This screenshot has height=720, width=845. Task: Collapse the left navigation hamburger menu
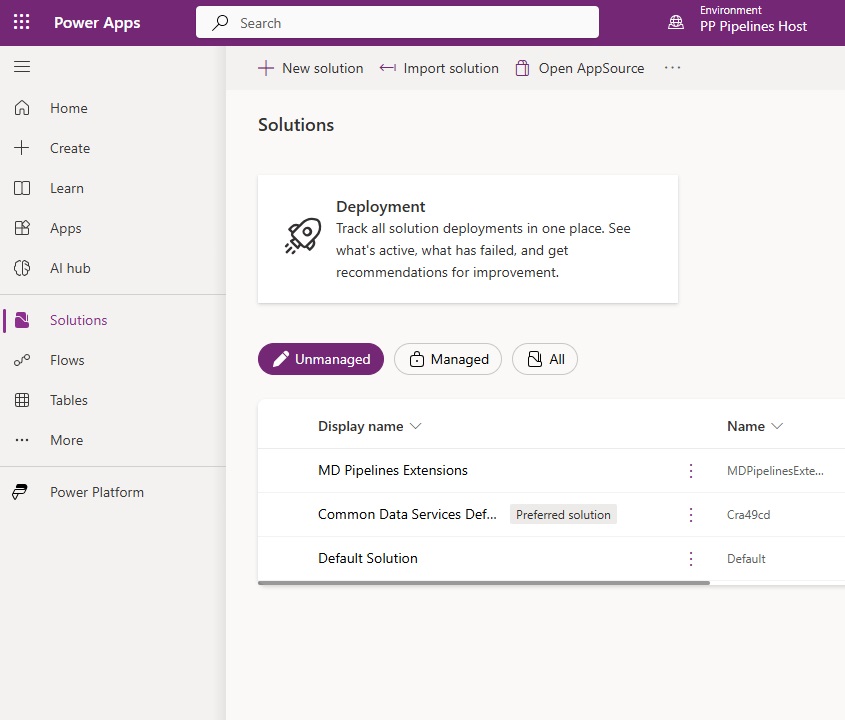tap(22, 67)
